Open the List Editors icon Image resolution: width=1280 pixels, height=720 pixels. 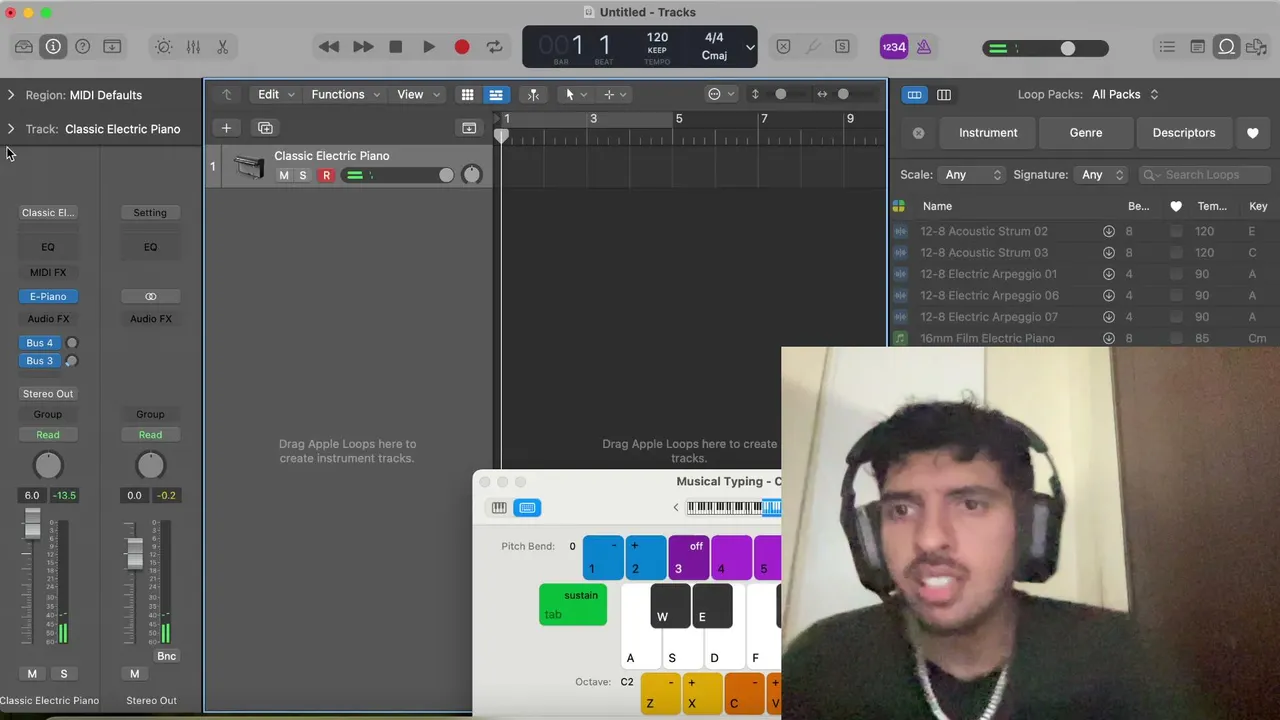point(1167,47)
